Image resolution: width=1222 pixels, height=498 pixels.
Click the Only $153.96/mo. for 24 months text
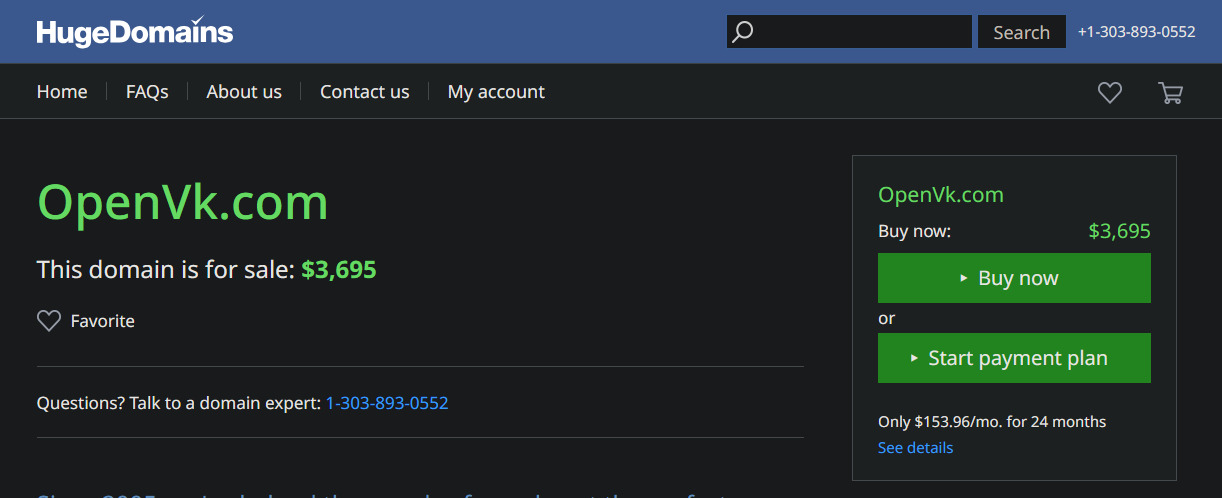[992, 422]
